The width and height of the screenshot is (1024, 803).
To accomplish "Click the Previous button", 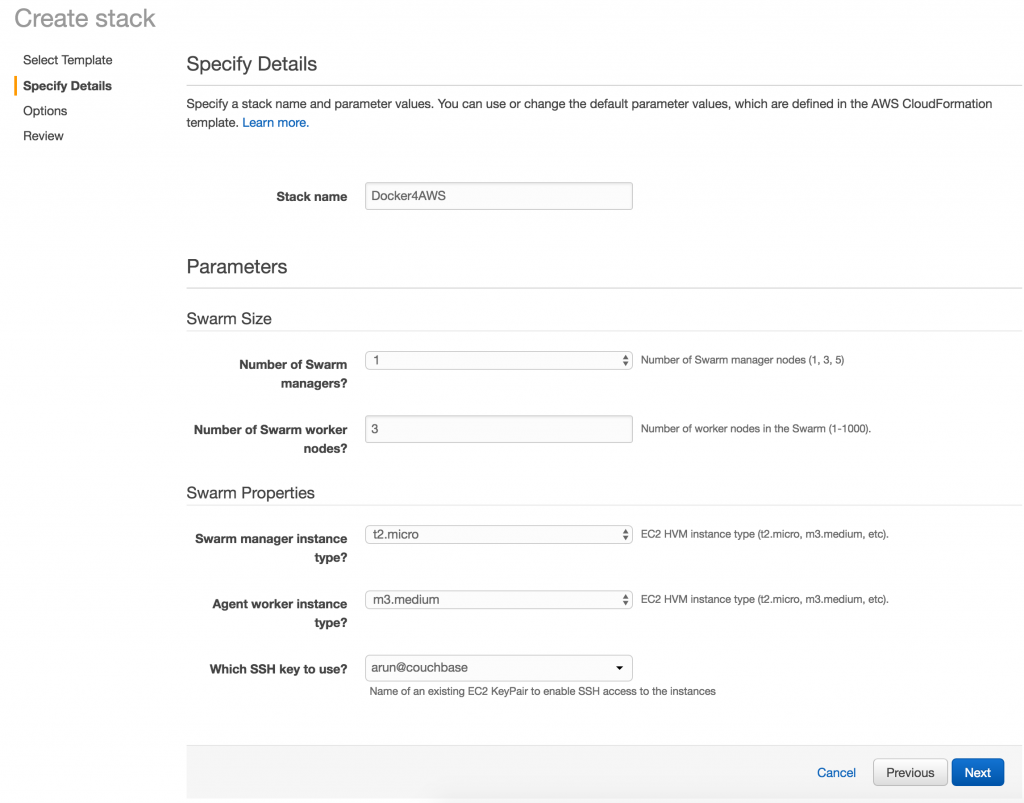I will (910, 773).
